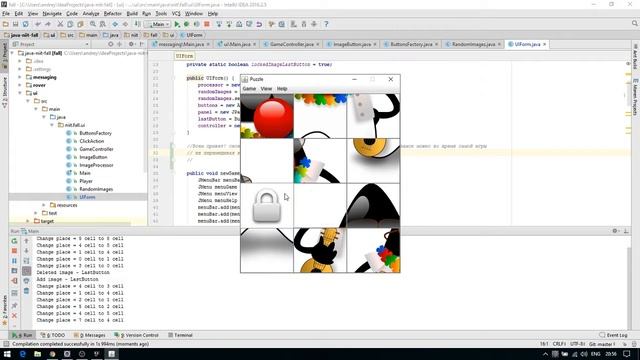Viewport: 640px width, 360px height.
Task: Click the UTF-8 encoding in status bar
Action: (x=577, y=344)
